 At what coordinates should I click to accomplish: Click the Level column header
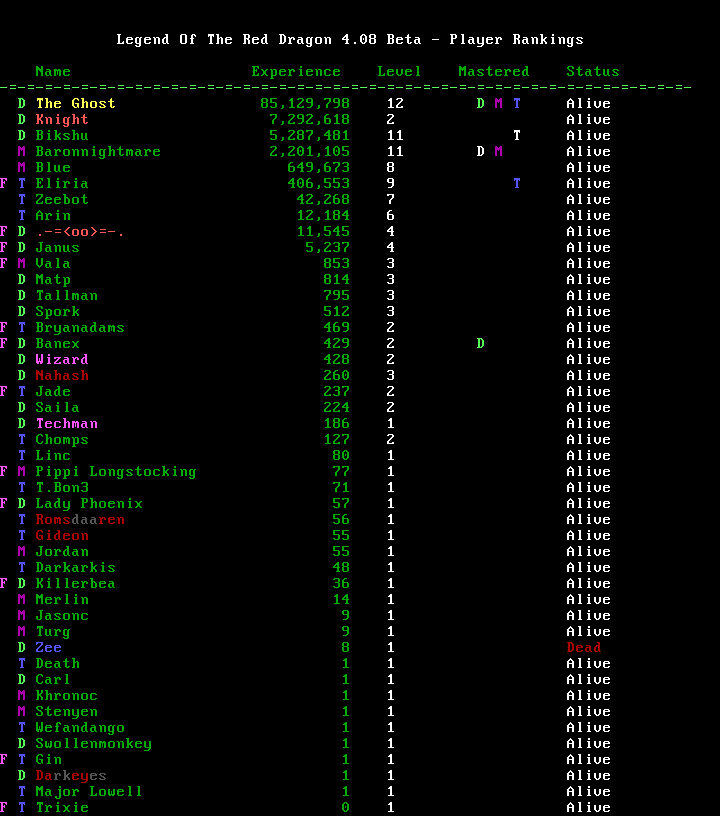(x=399, y=71)
